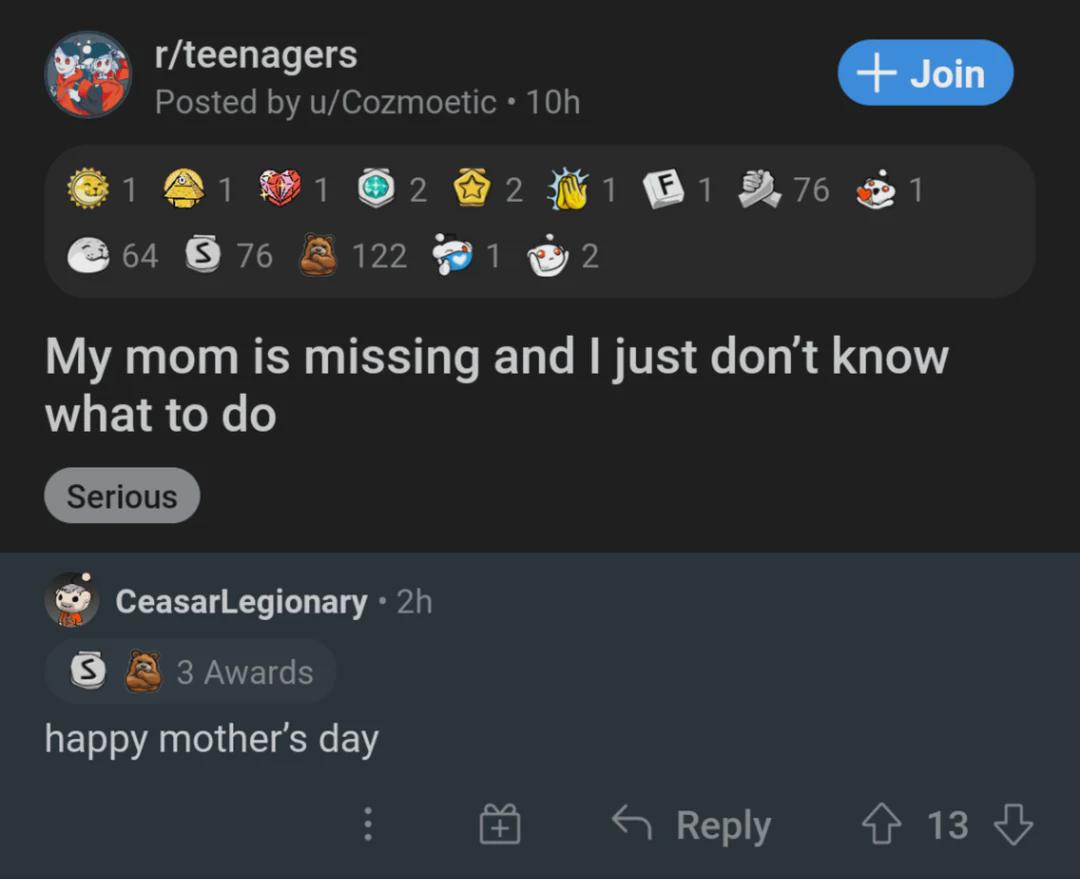
Task: Open the award gift icon under the comment
Action: click(501, 824)
